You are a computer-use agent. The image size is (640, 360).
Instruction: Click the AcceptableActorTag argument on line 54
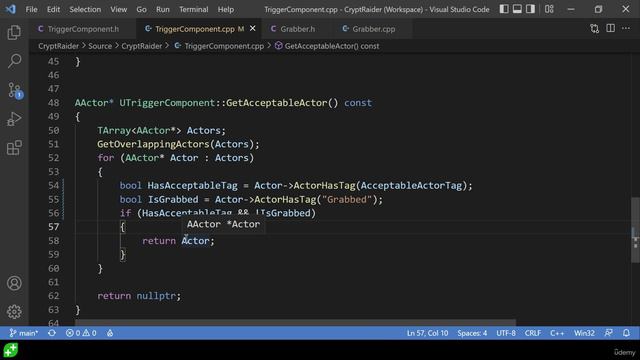[411, 185]
